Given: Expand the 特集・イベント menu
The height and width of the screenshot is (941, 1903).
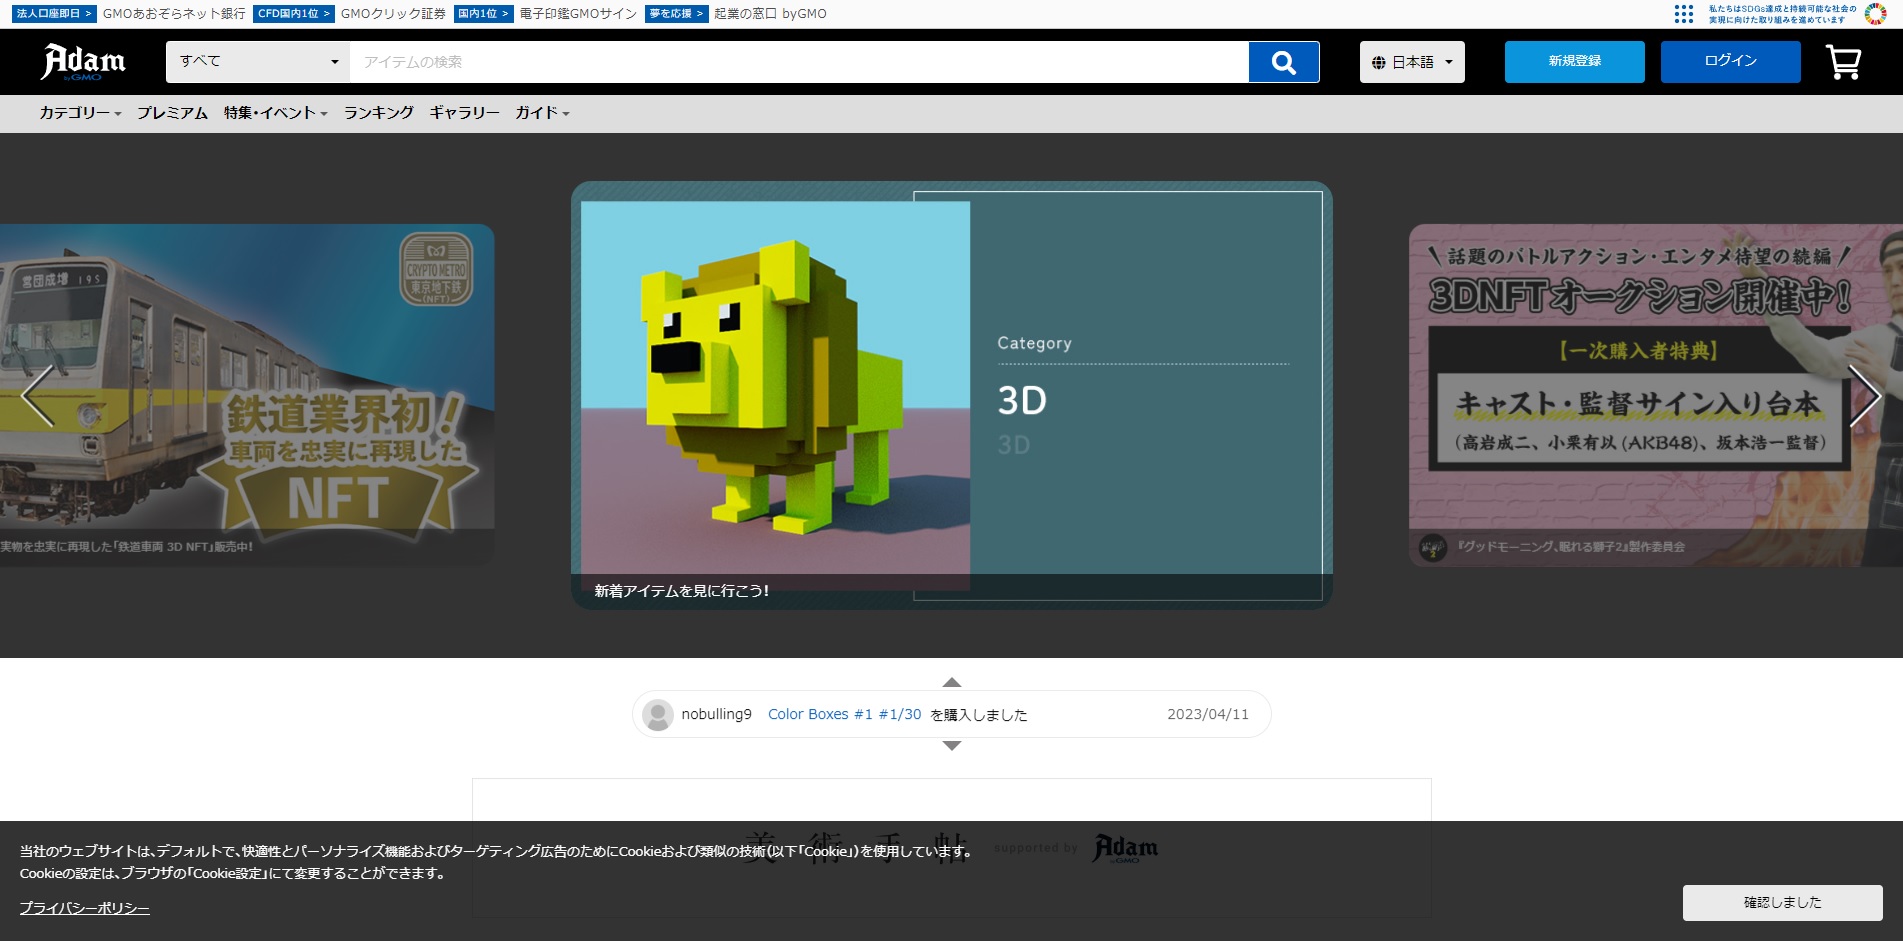Looking at the screenshot, I should pyautogui.click(x=275, y=113).
